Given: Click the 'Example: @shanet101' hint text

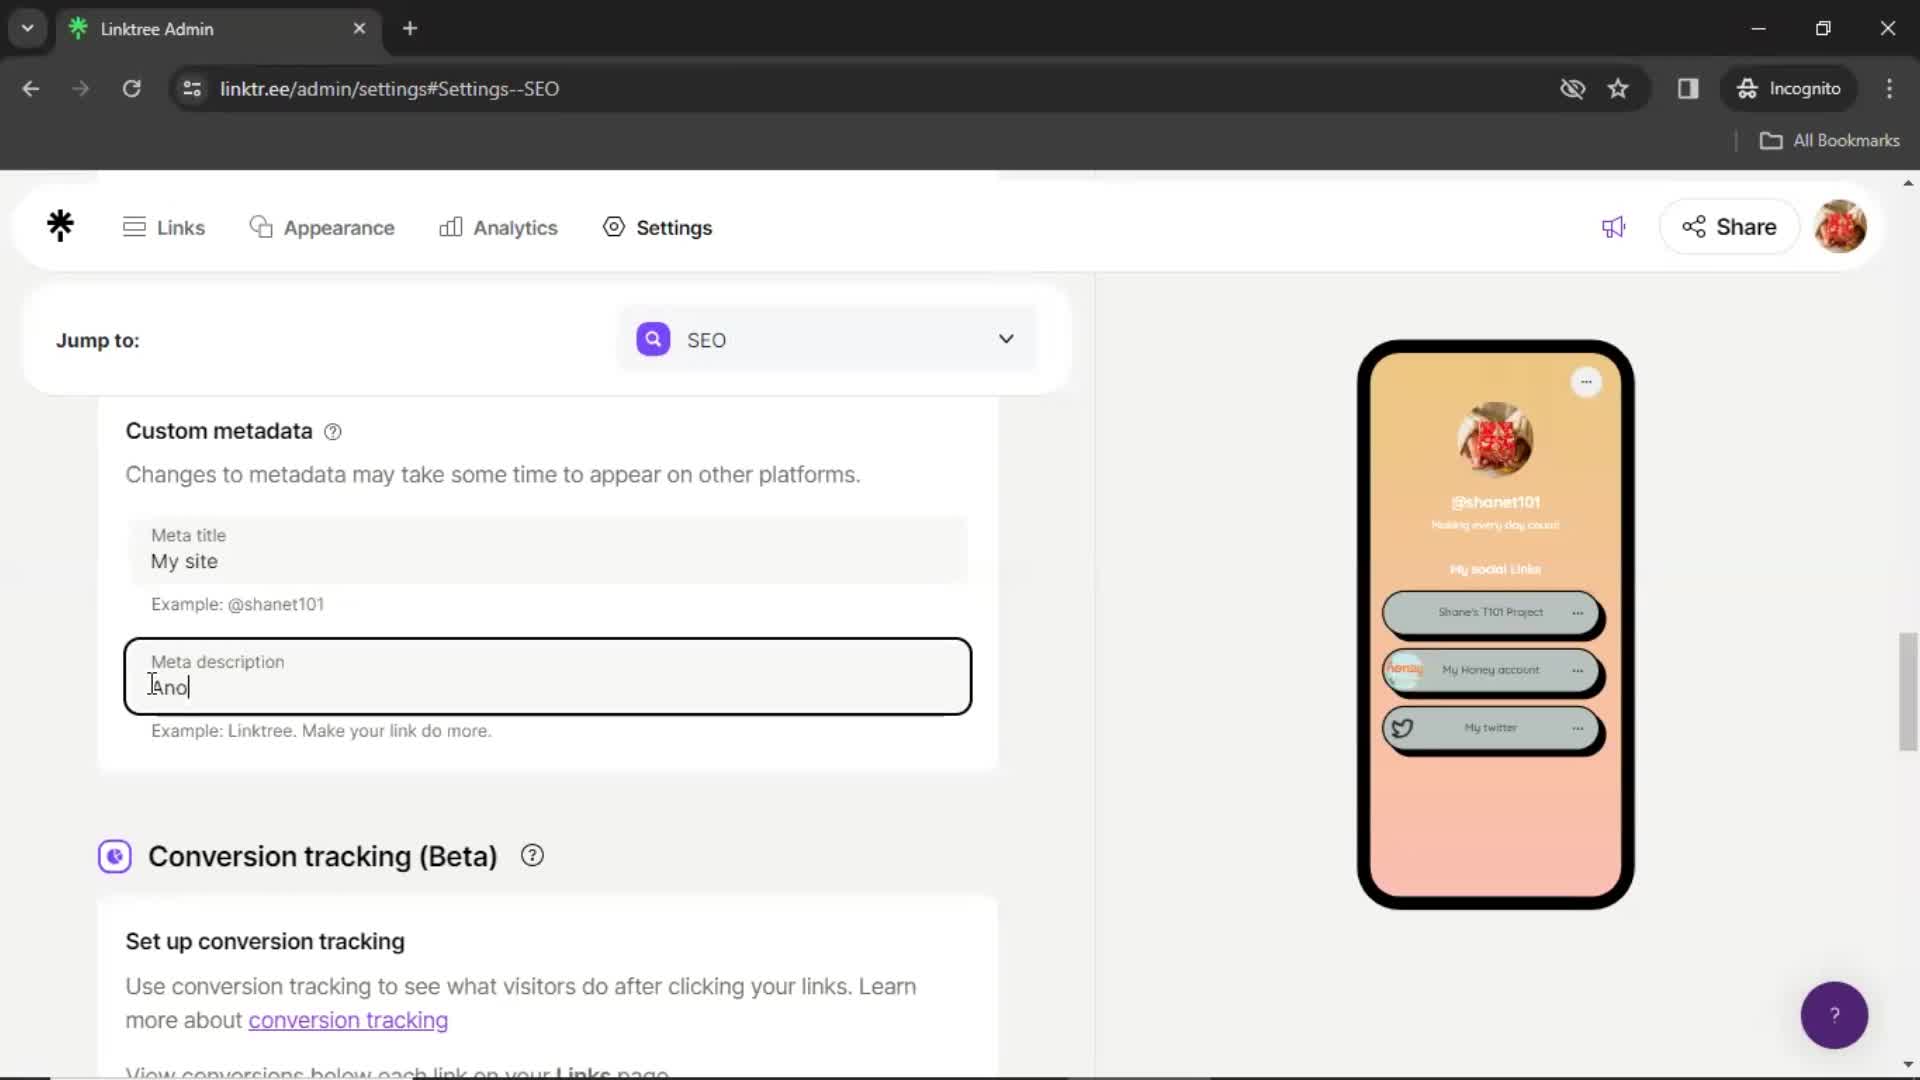Looking at the screenshot, I should [237, 604].
